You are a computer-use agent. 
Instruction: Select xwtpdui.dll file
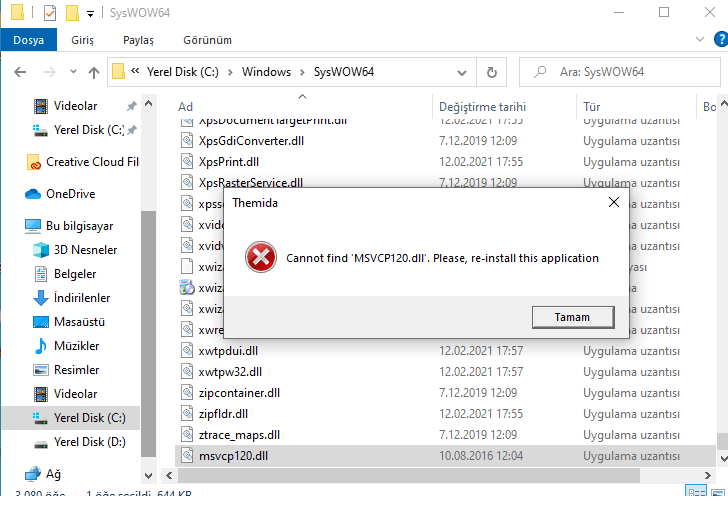click(228, 351)
